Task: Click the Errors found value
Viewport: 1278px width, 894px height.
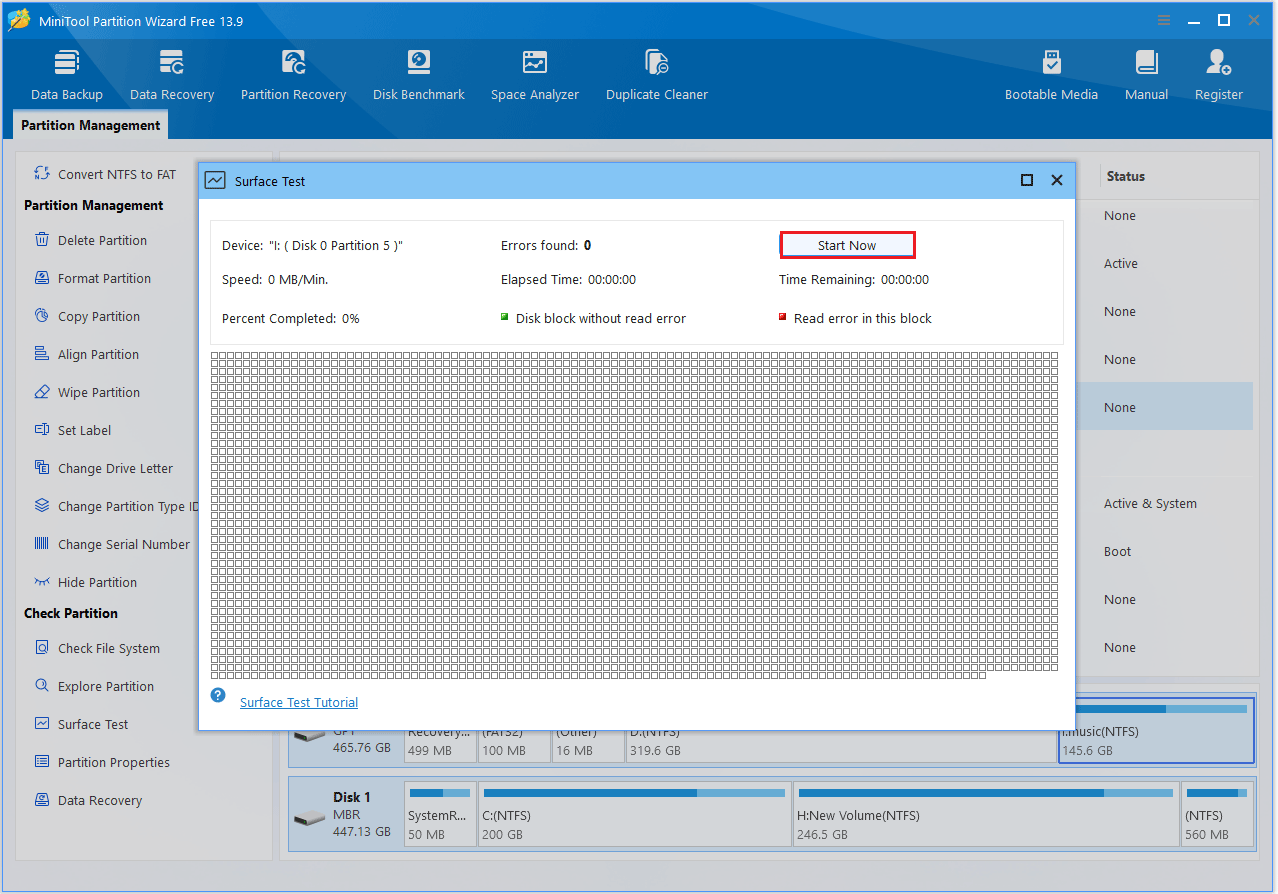Action: (x=587, y=245)
